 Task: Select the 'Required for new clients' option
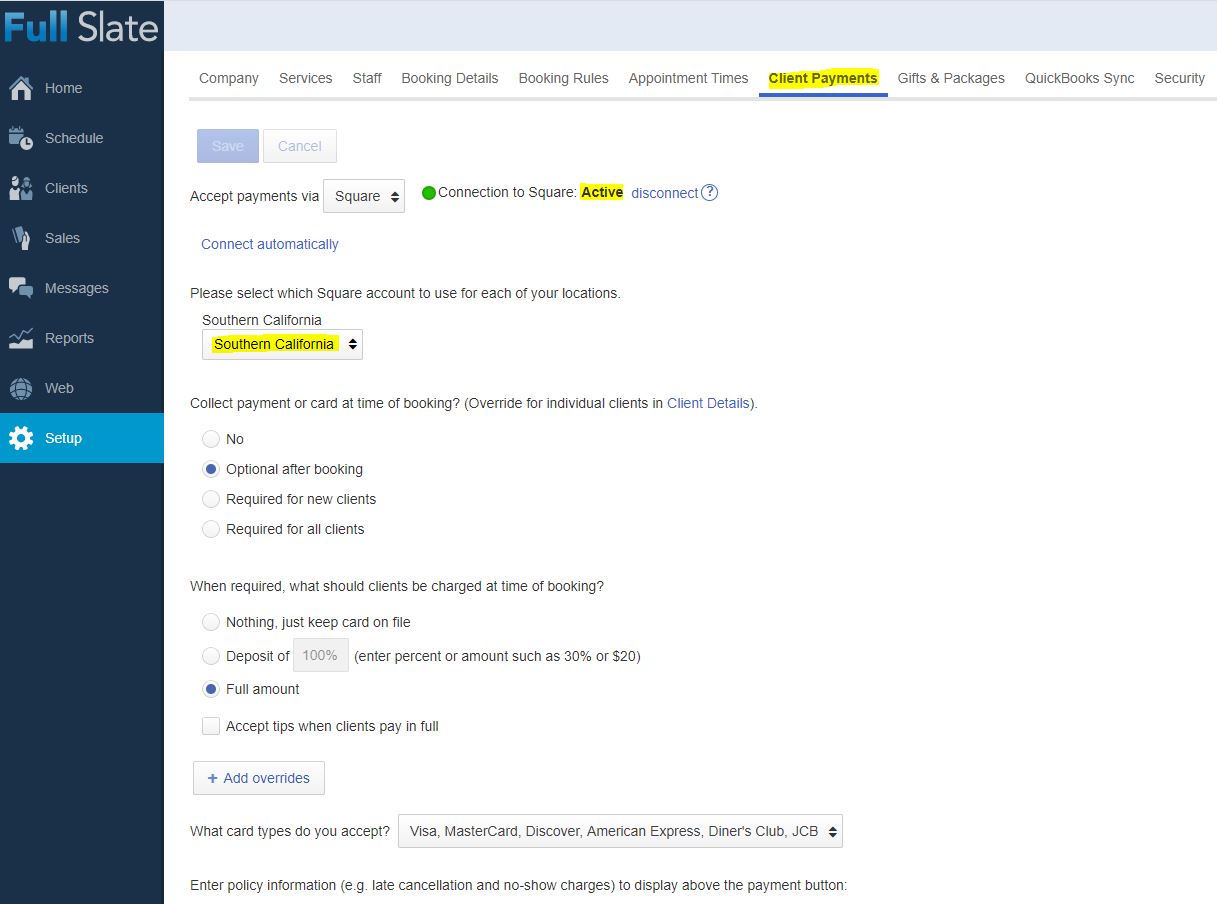[211, 499]
